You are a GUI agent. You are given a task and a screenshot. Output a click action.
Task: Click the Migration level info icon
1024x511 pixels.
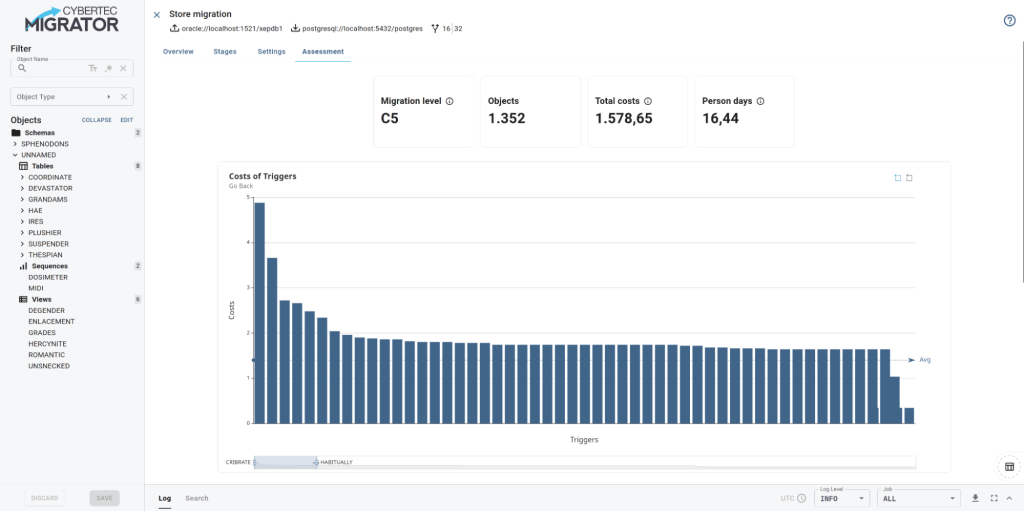[x=449, y=101]
